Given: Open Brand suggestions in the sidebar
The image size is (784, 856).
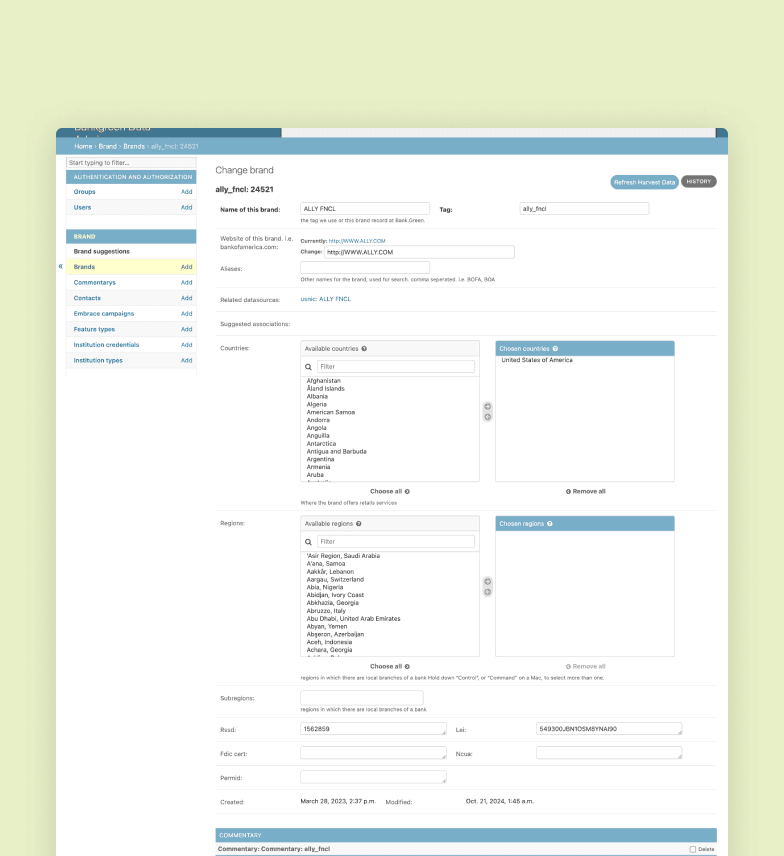Looking at the screenshot, I should click(102, 252).
